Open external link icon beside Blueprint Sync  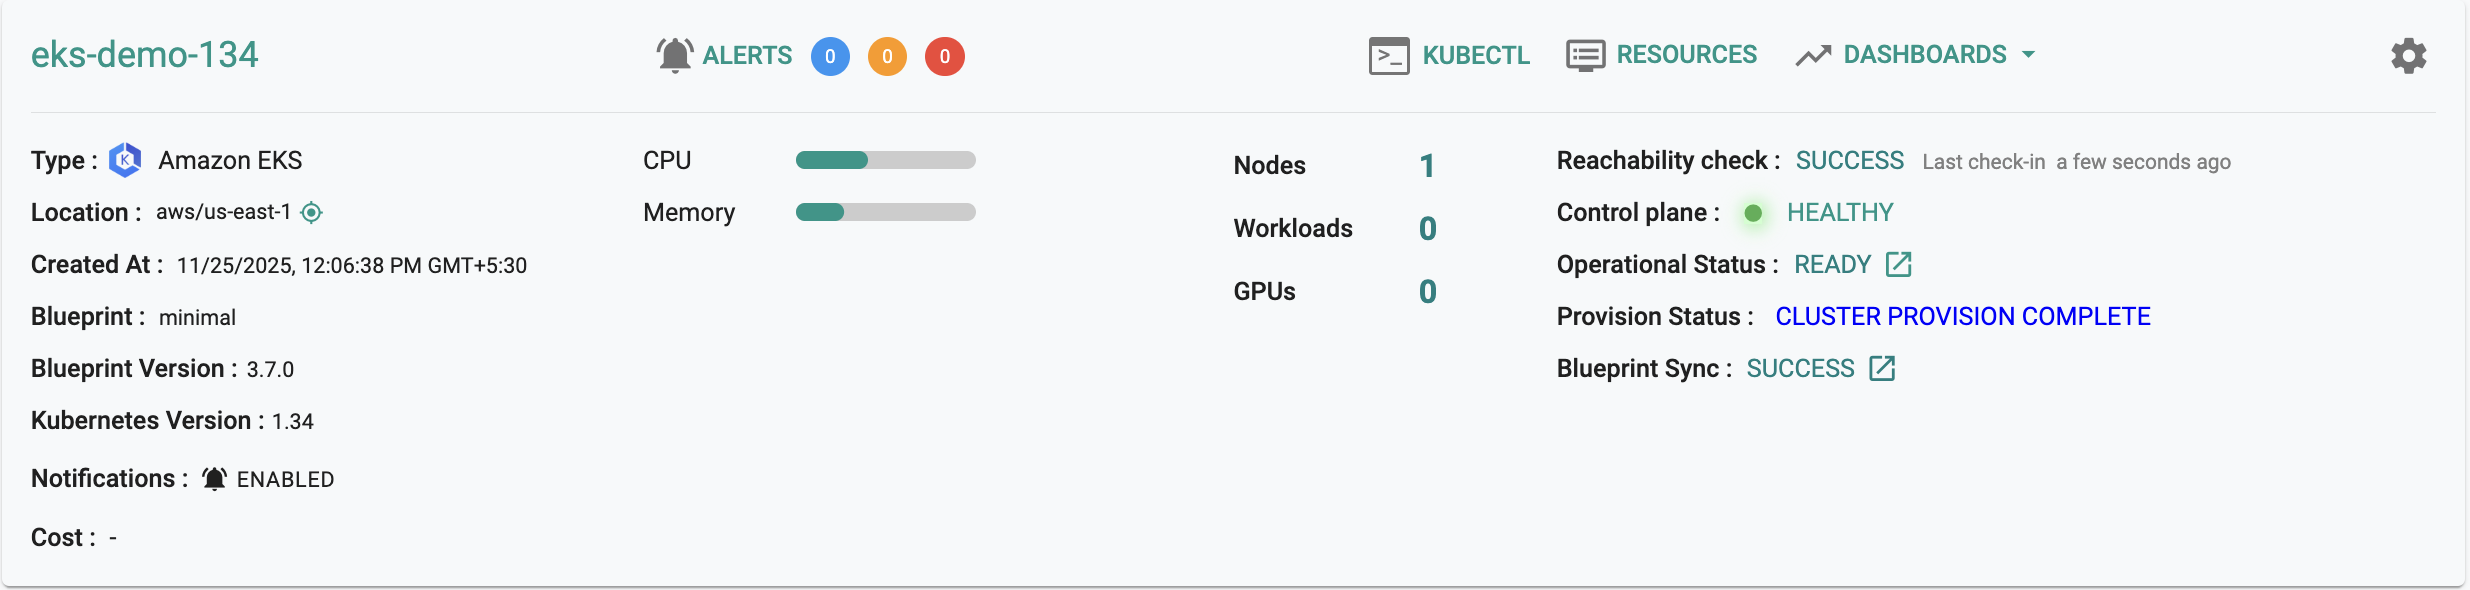[1882, 369]
